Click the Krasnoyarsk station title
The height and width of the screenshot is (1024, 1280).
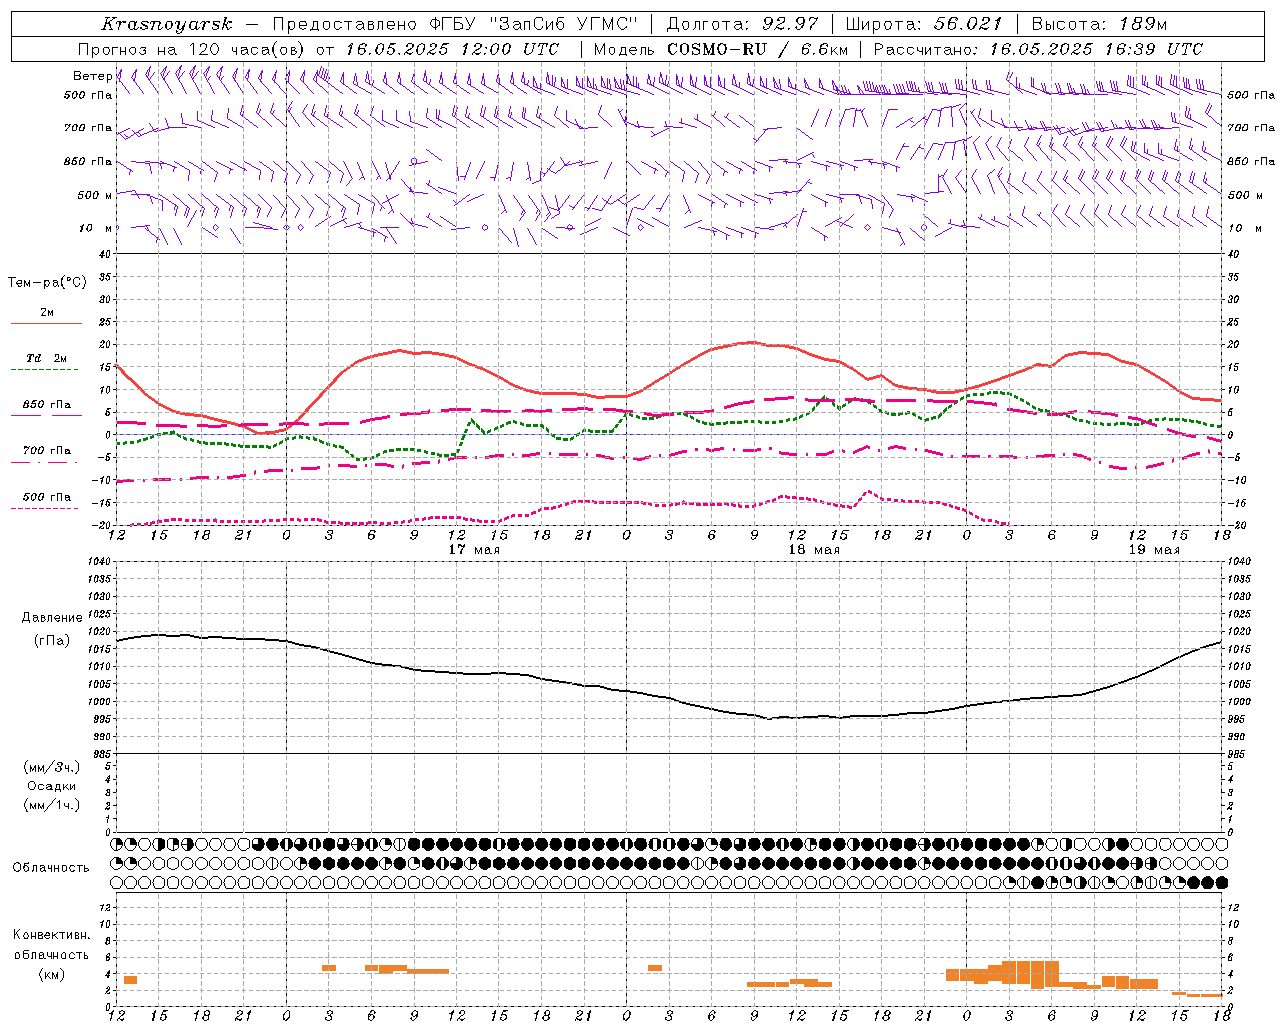(167, 24)
